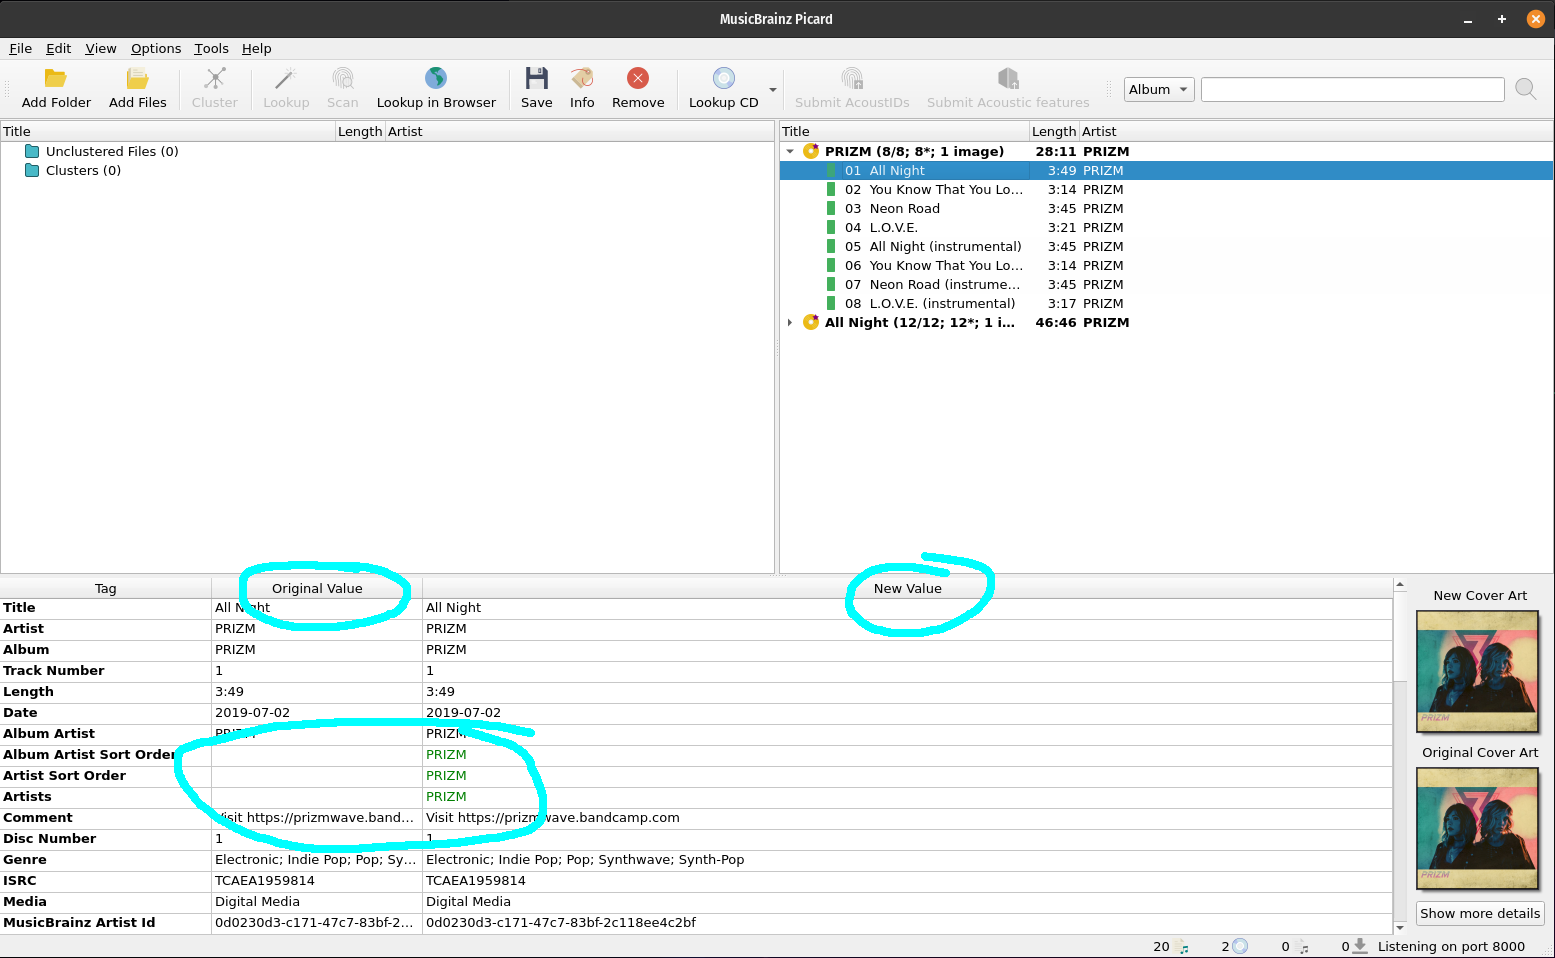This screenshot has width=1555, height=958.
Task: Expand the All Night album
Action: coord(790,323)
